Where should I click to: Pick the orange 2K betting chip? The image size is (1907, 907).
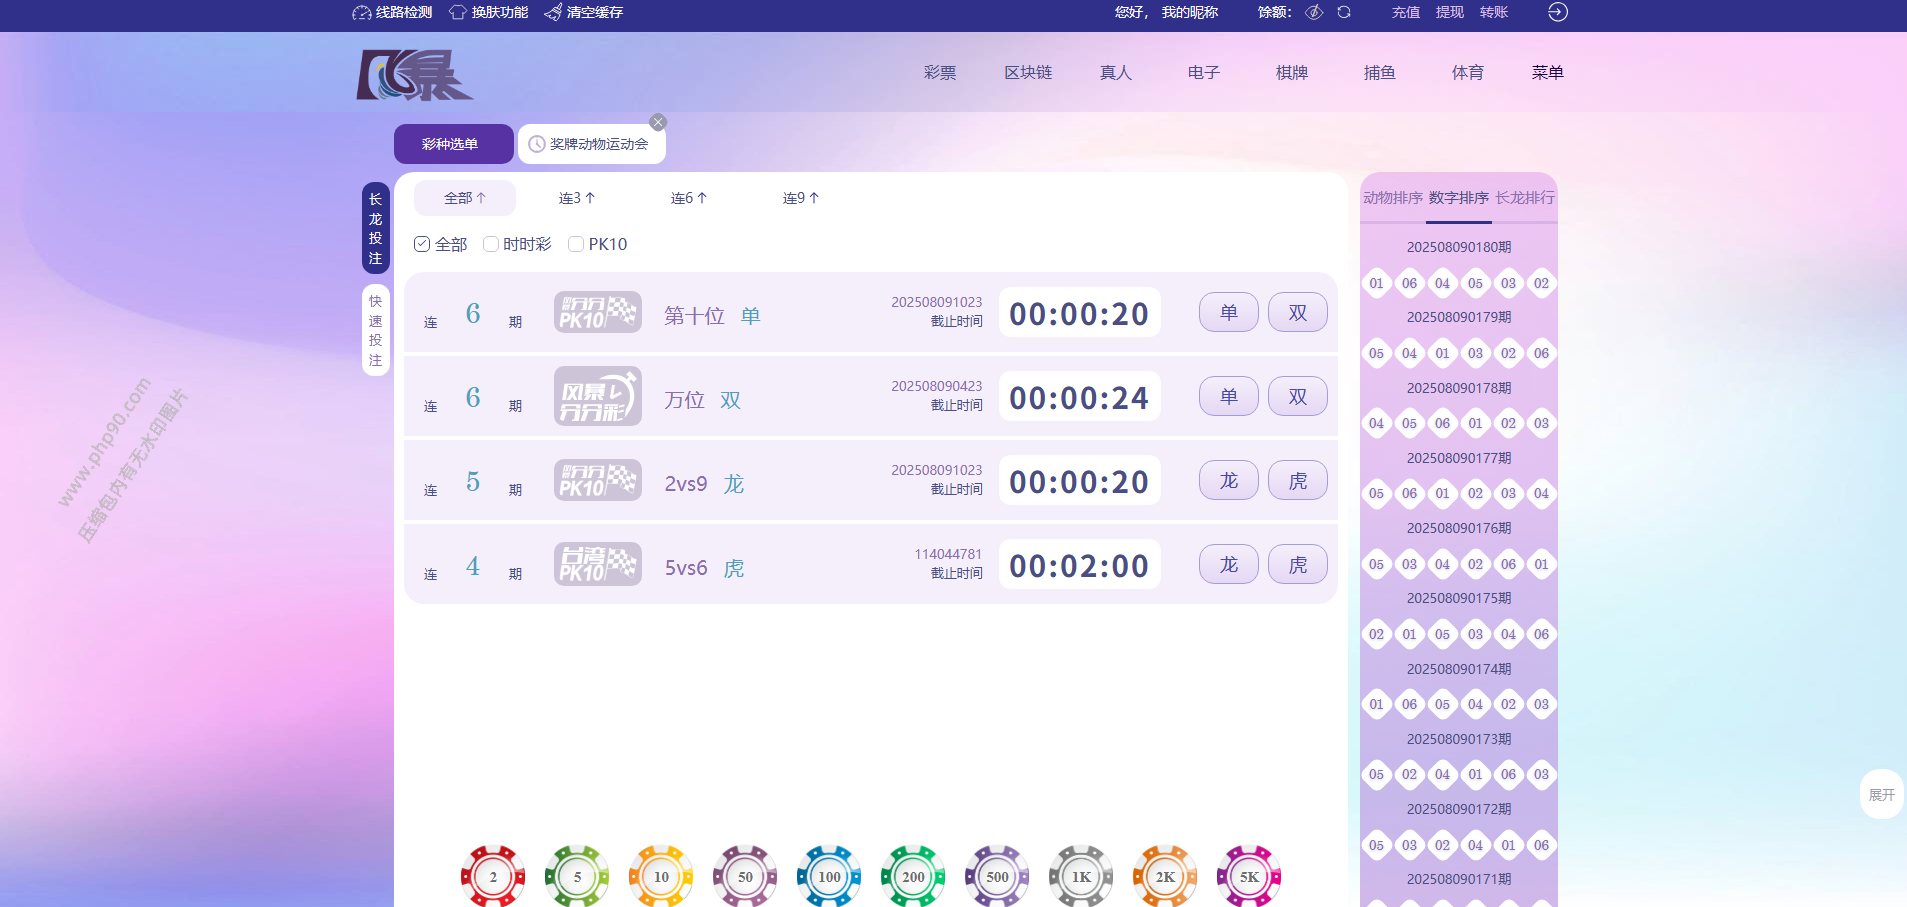click(x=1165, y=876)
